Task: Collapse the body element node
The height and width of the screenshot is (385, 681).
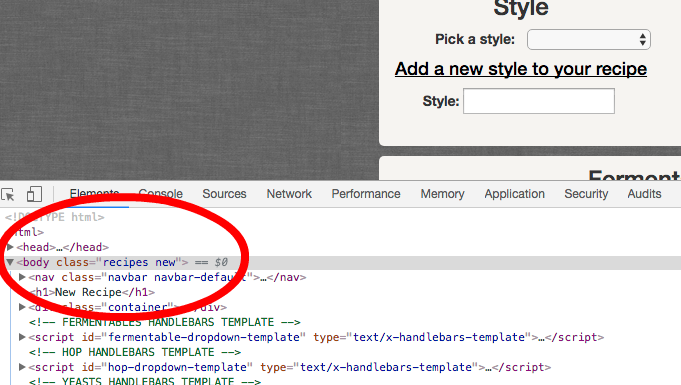Action: pyautogui.click(x=10, y=262)
